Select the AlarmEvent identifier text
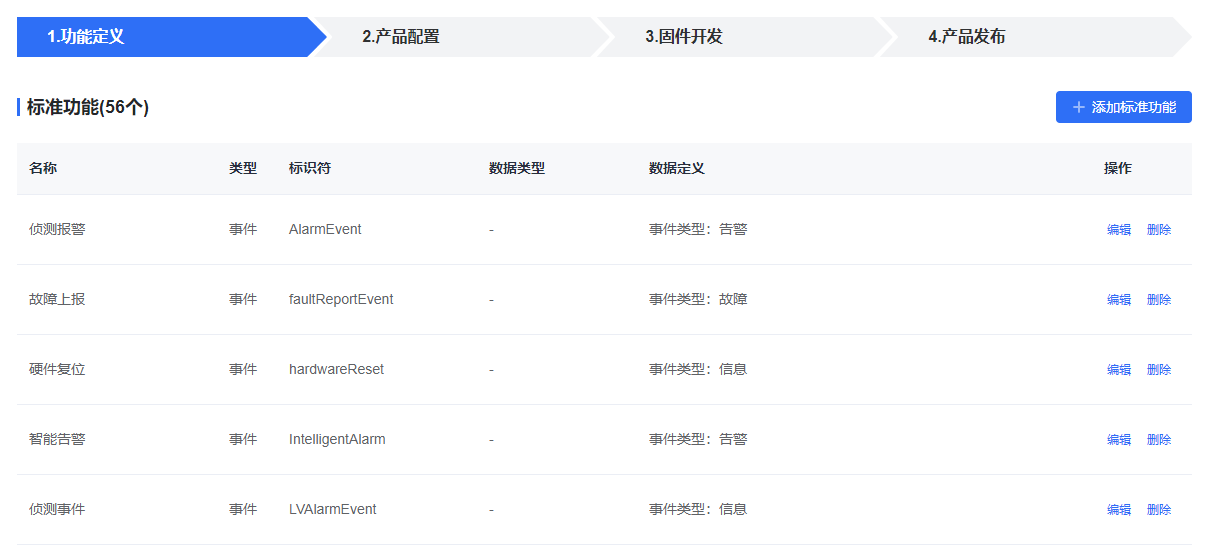 tap(325, 229)
